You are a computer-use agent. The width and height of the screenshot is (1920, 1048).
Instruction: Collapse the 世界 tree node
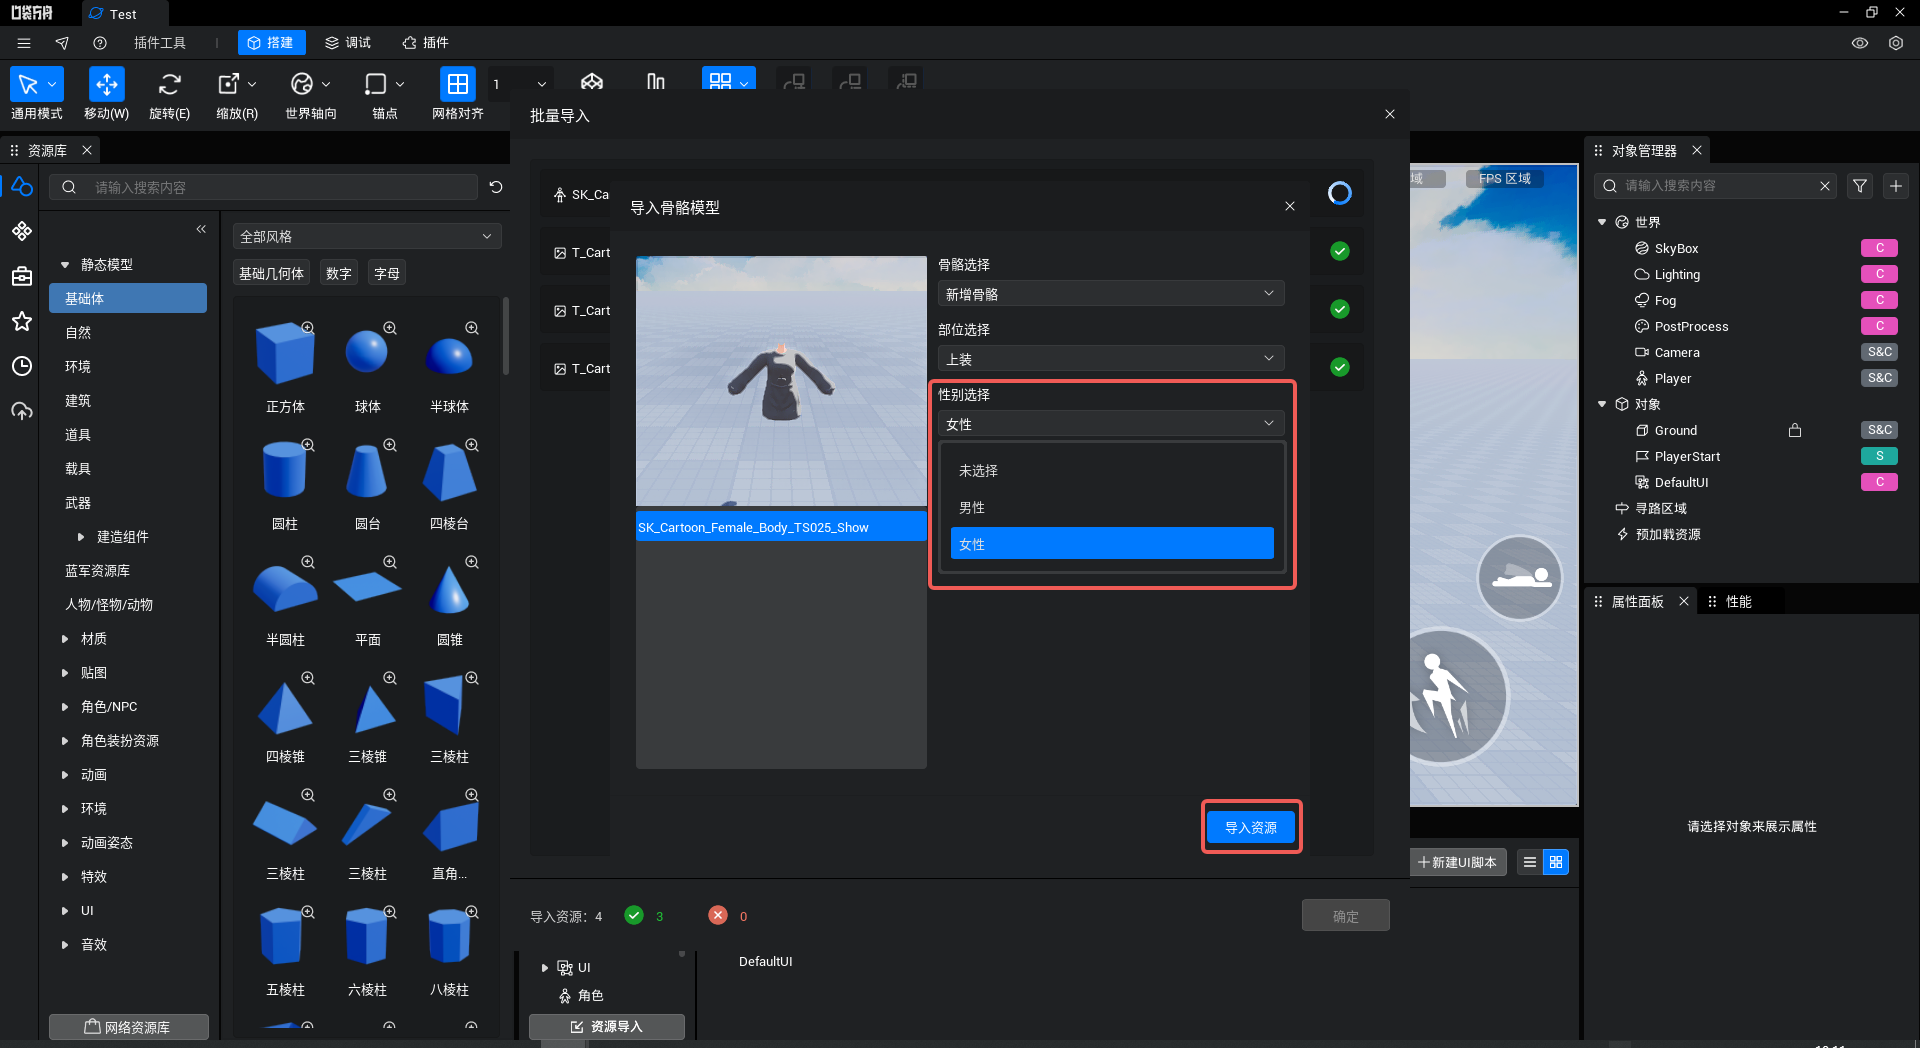coord(1602,222)
